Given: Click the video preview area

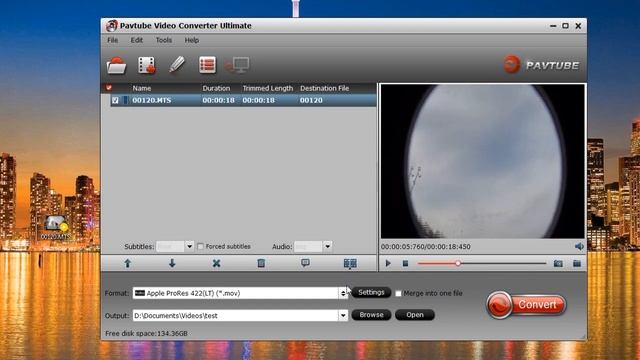Looking at the screenshot, I should point(482,161).
